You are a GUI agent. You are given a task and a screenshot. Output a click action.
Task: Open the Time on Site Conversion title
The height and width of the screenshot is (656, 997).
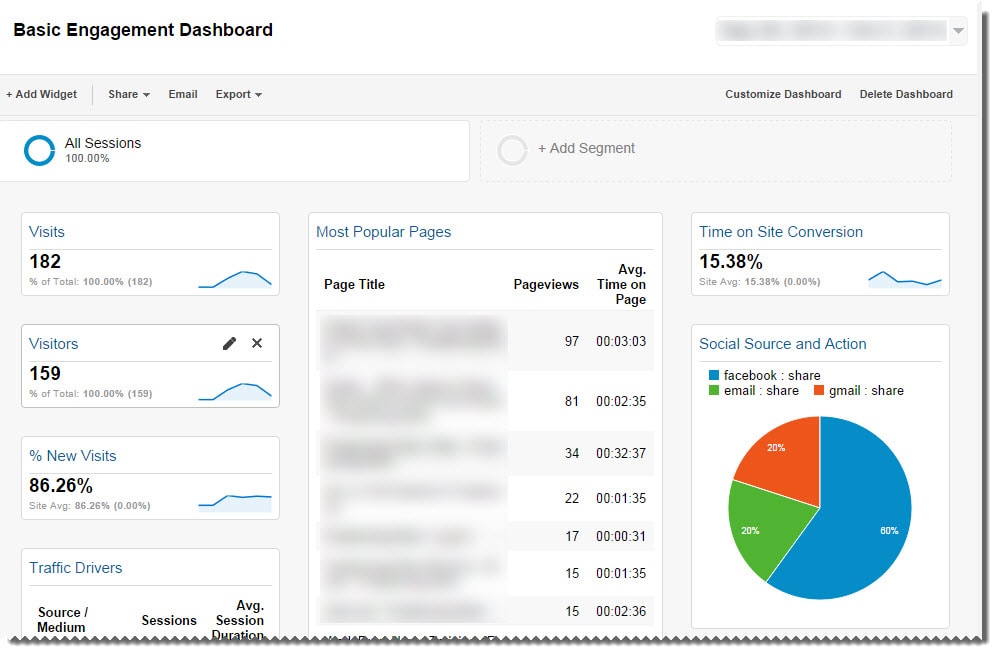(x=781, y=232)
